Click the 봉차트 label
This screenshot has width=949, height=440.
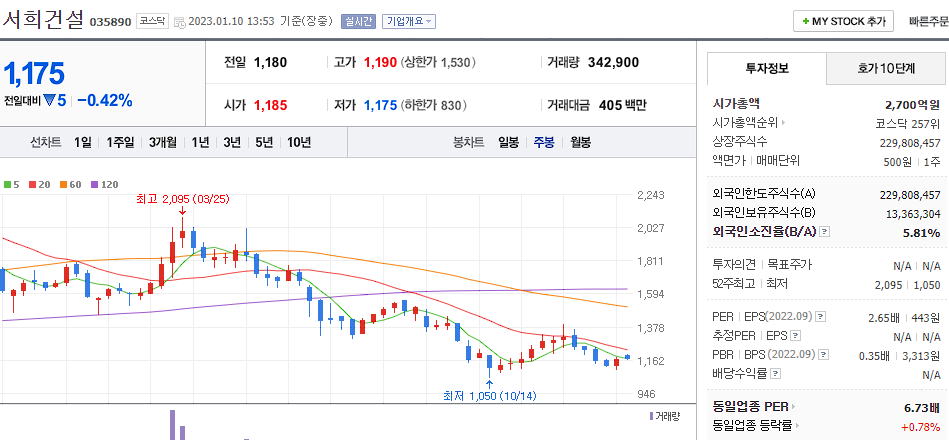(x=468, y=143)
